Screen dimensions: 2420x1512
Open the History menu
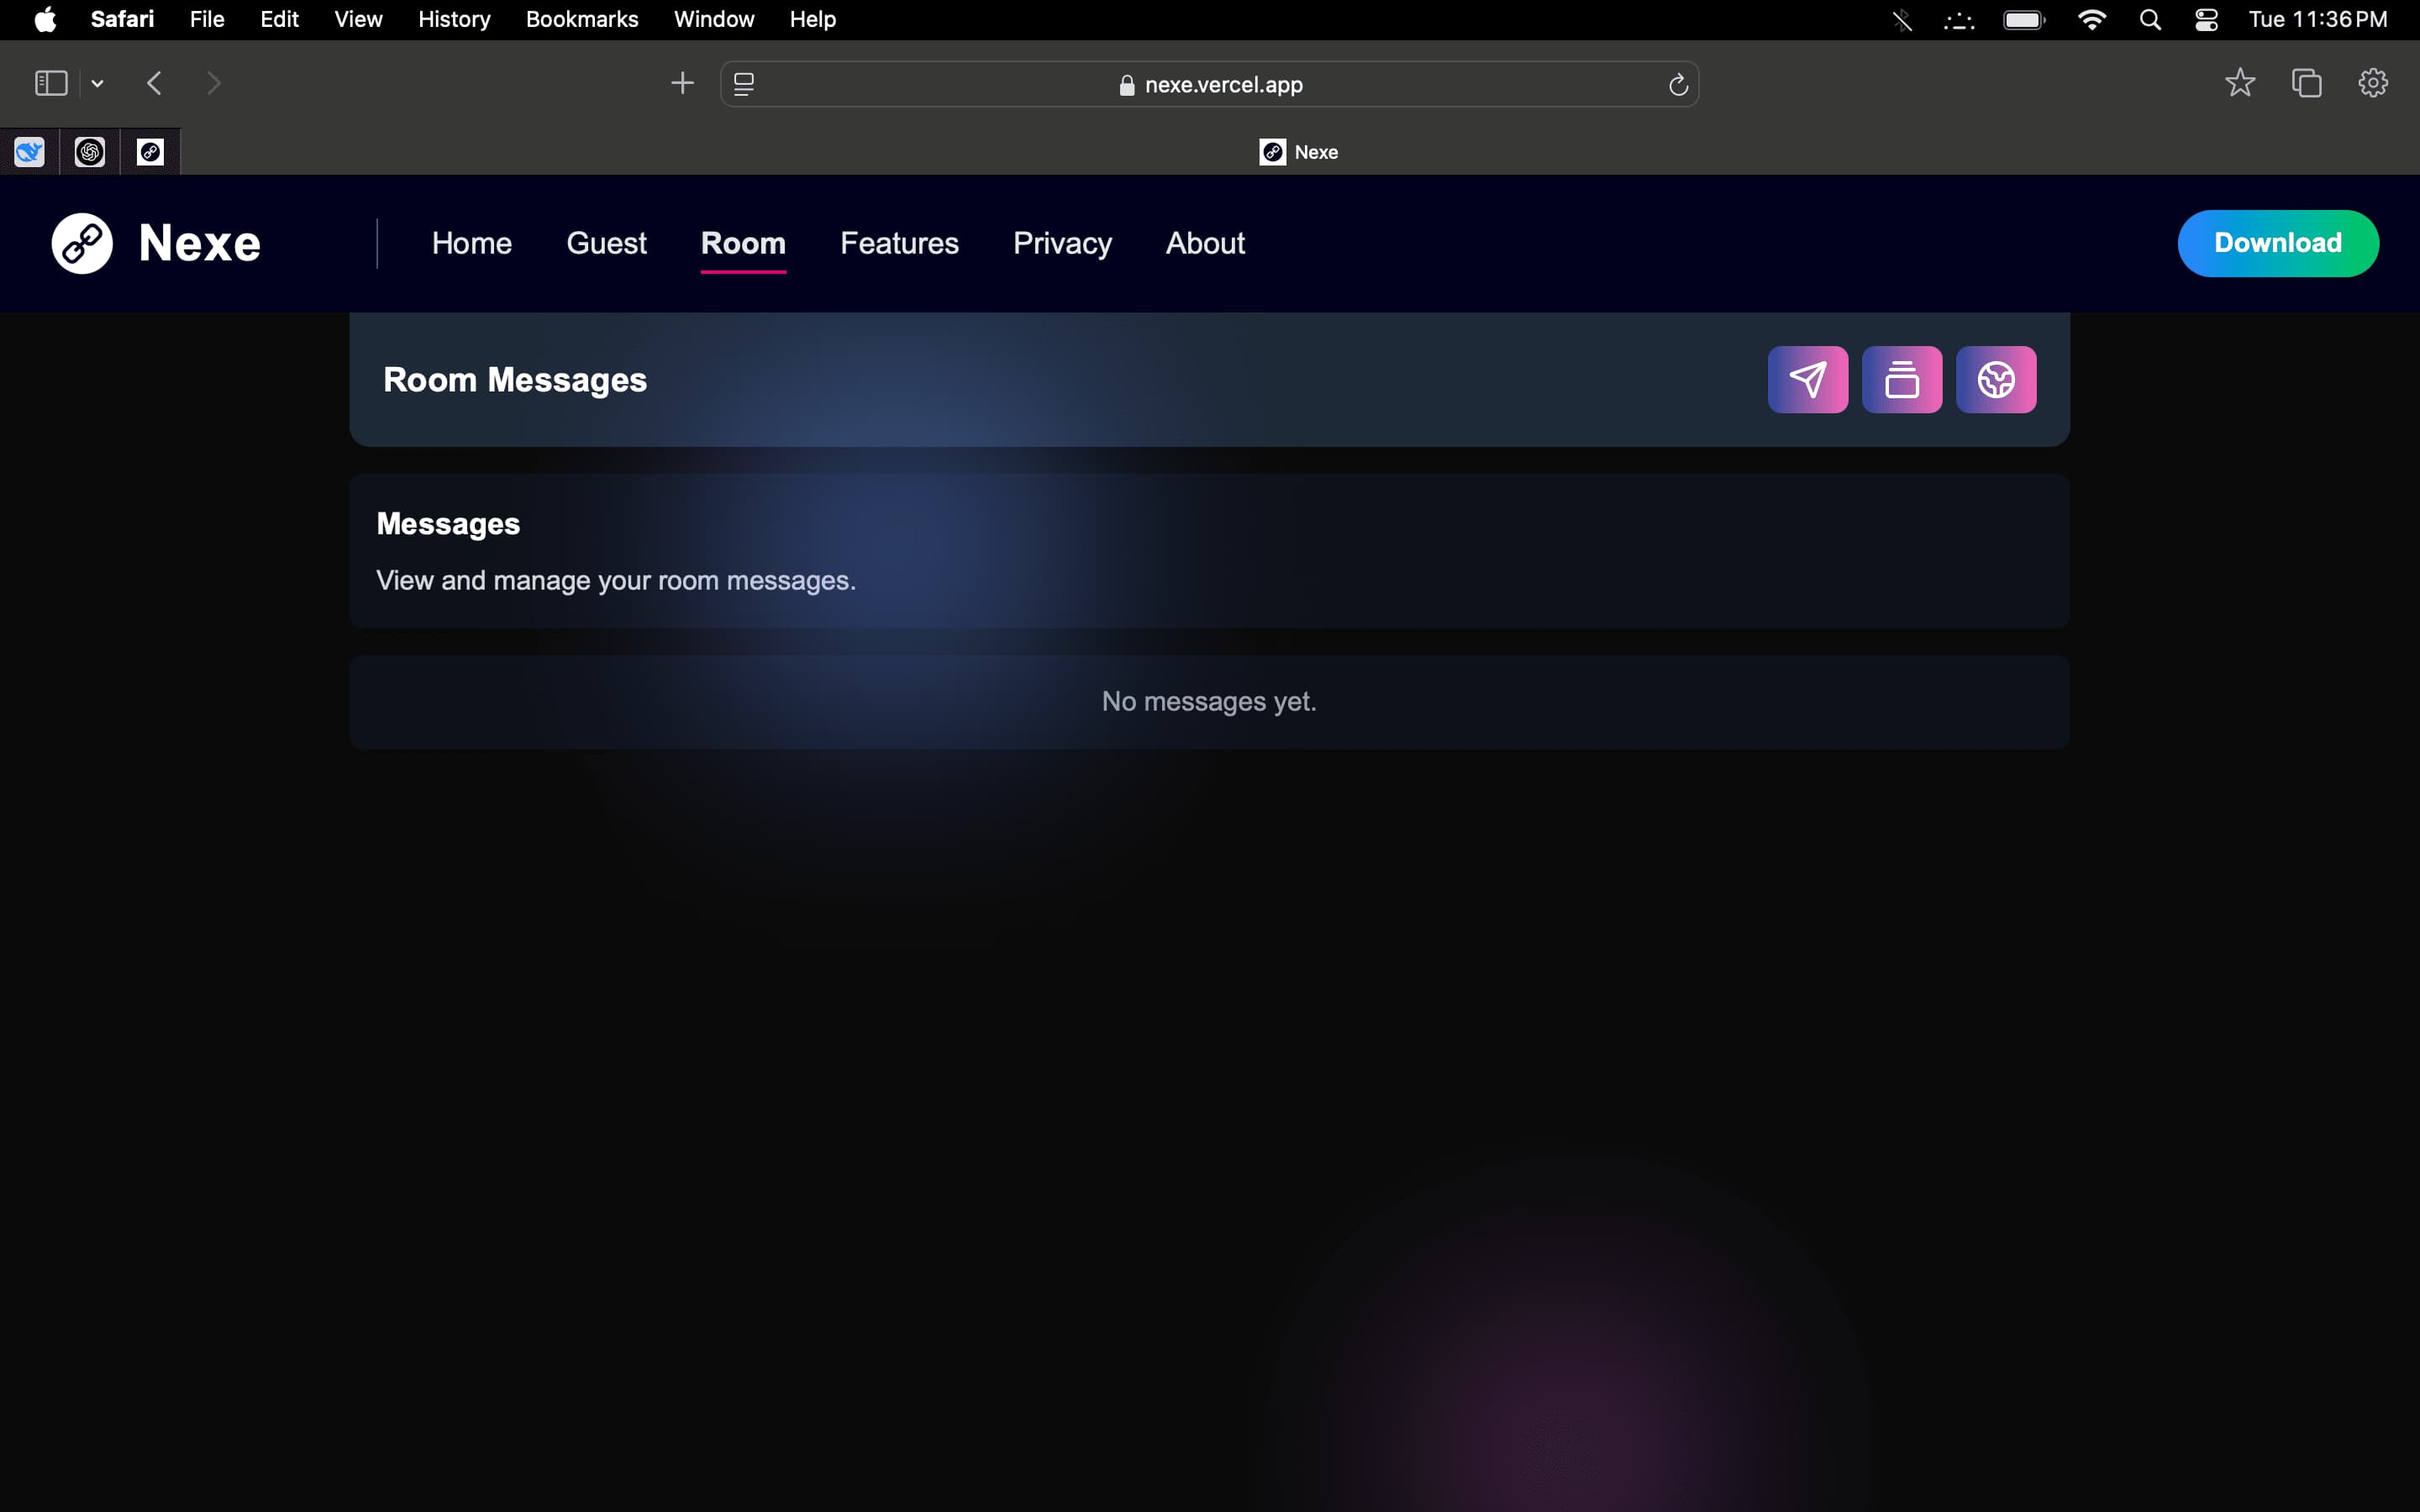click(x=454, y=19)
